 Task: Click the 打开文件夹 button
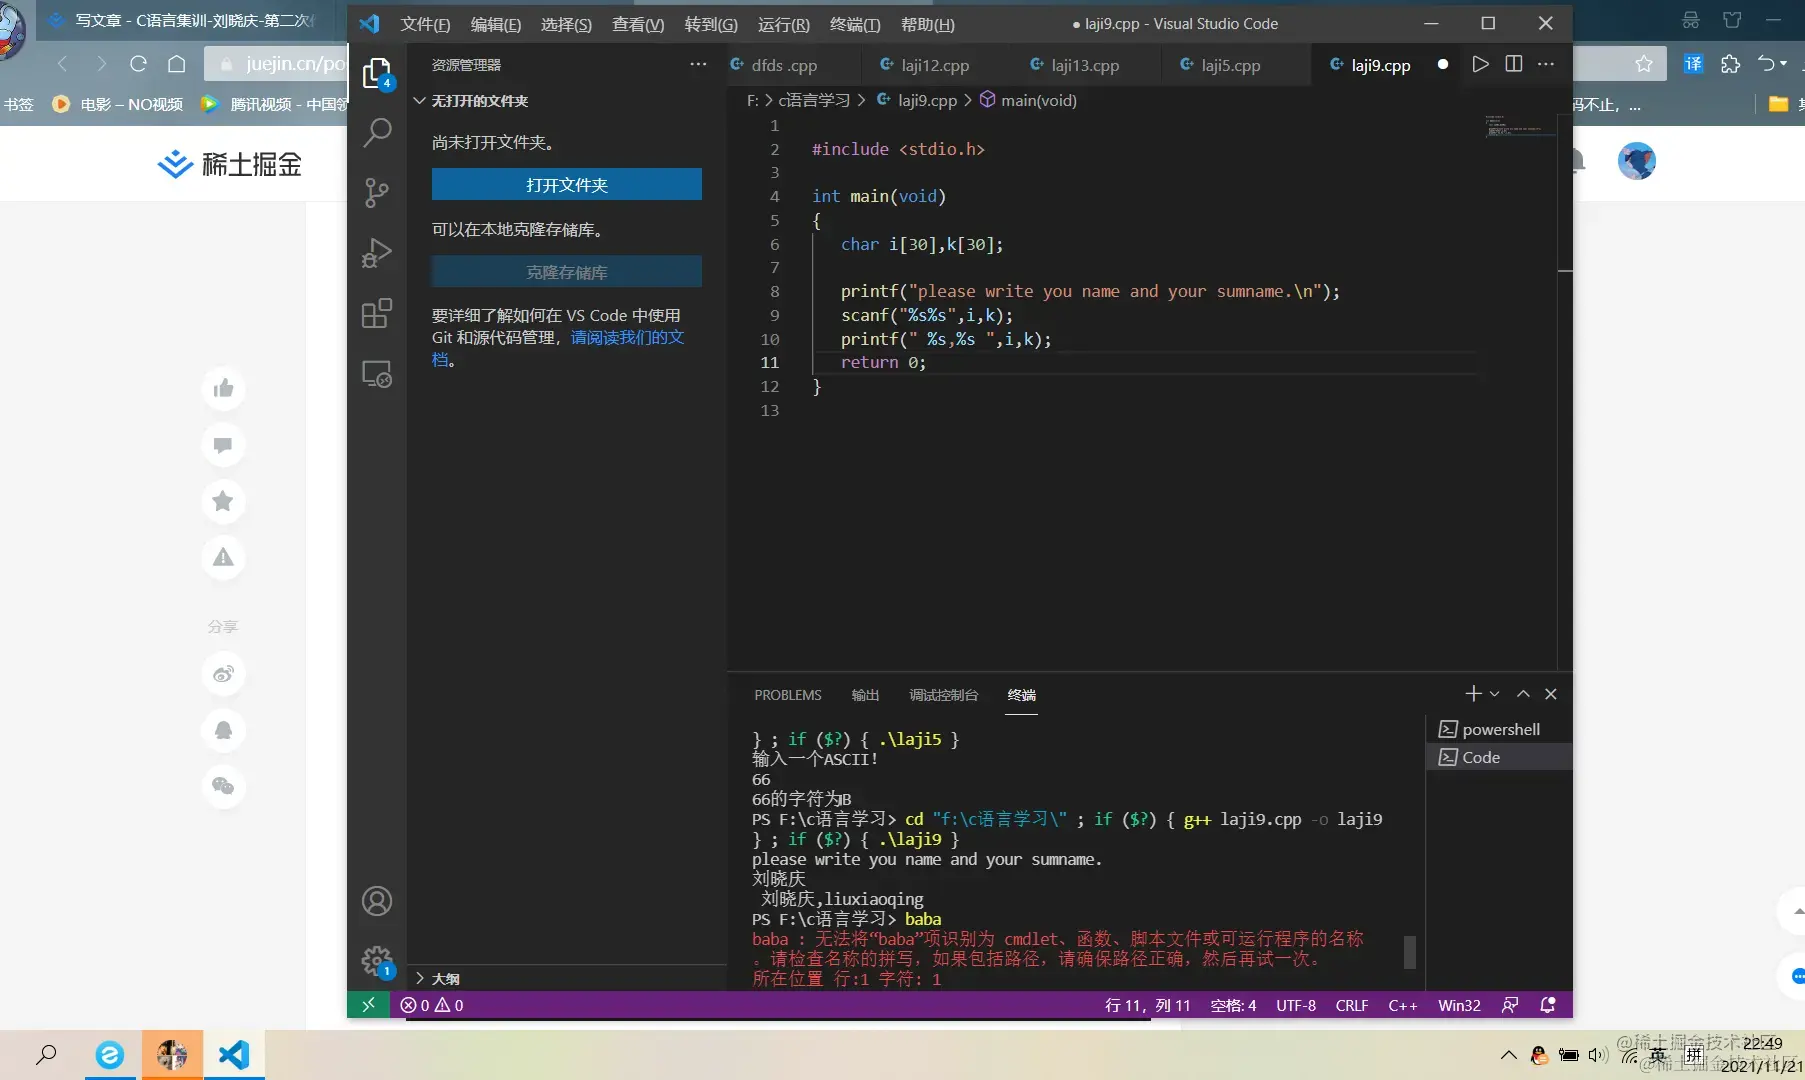[x=566, y=185]
